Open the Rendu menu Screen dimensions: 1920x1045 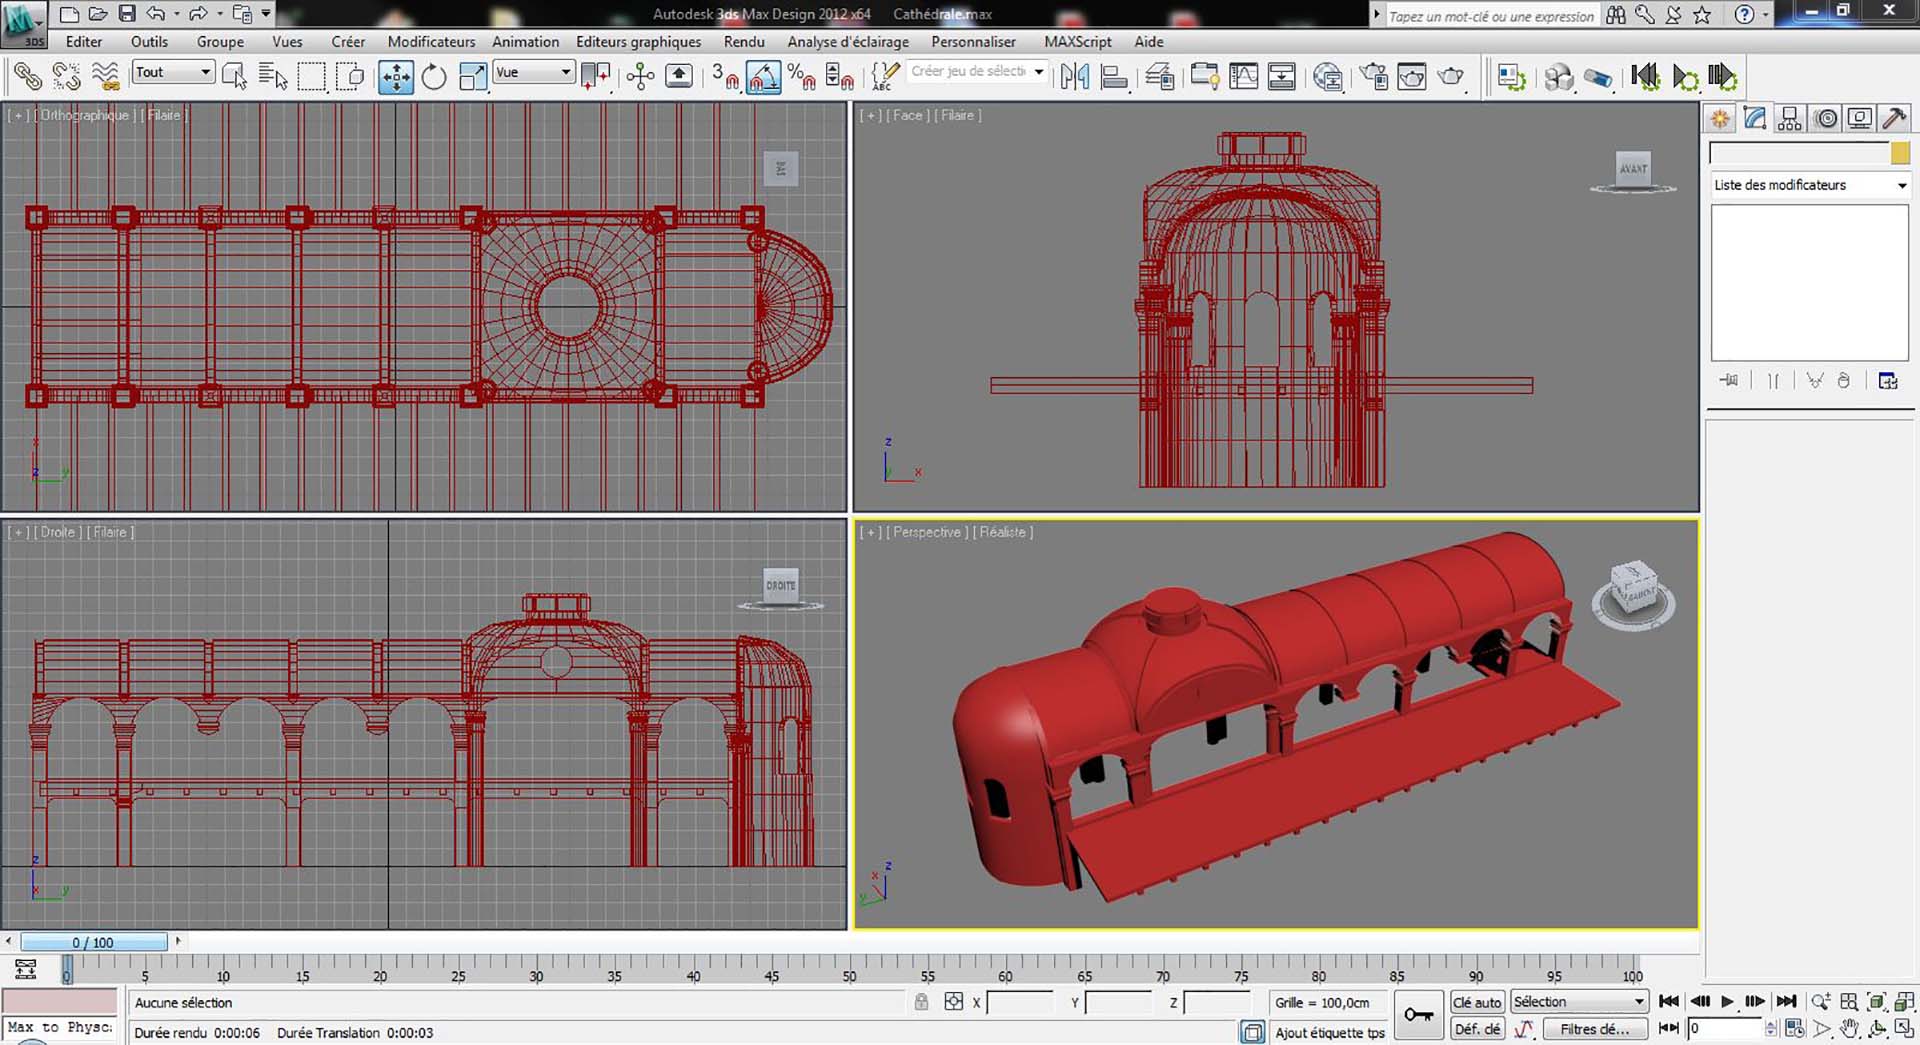tap(743, 42)
